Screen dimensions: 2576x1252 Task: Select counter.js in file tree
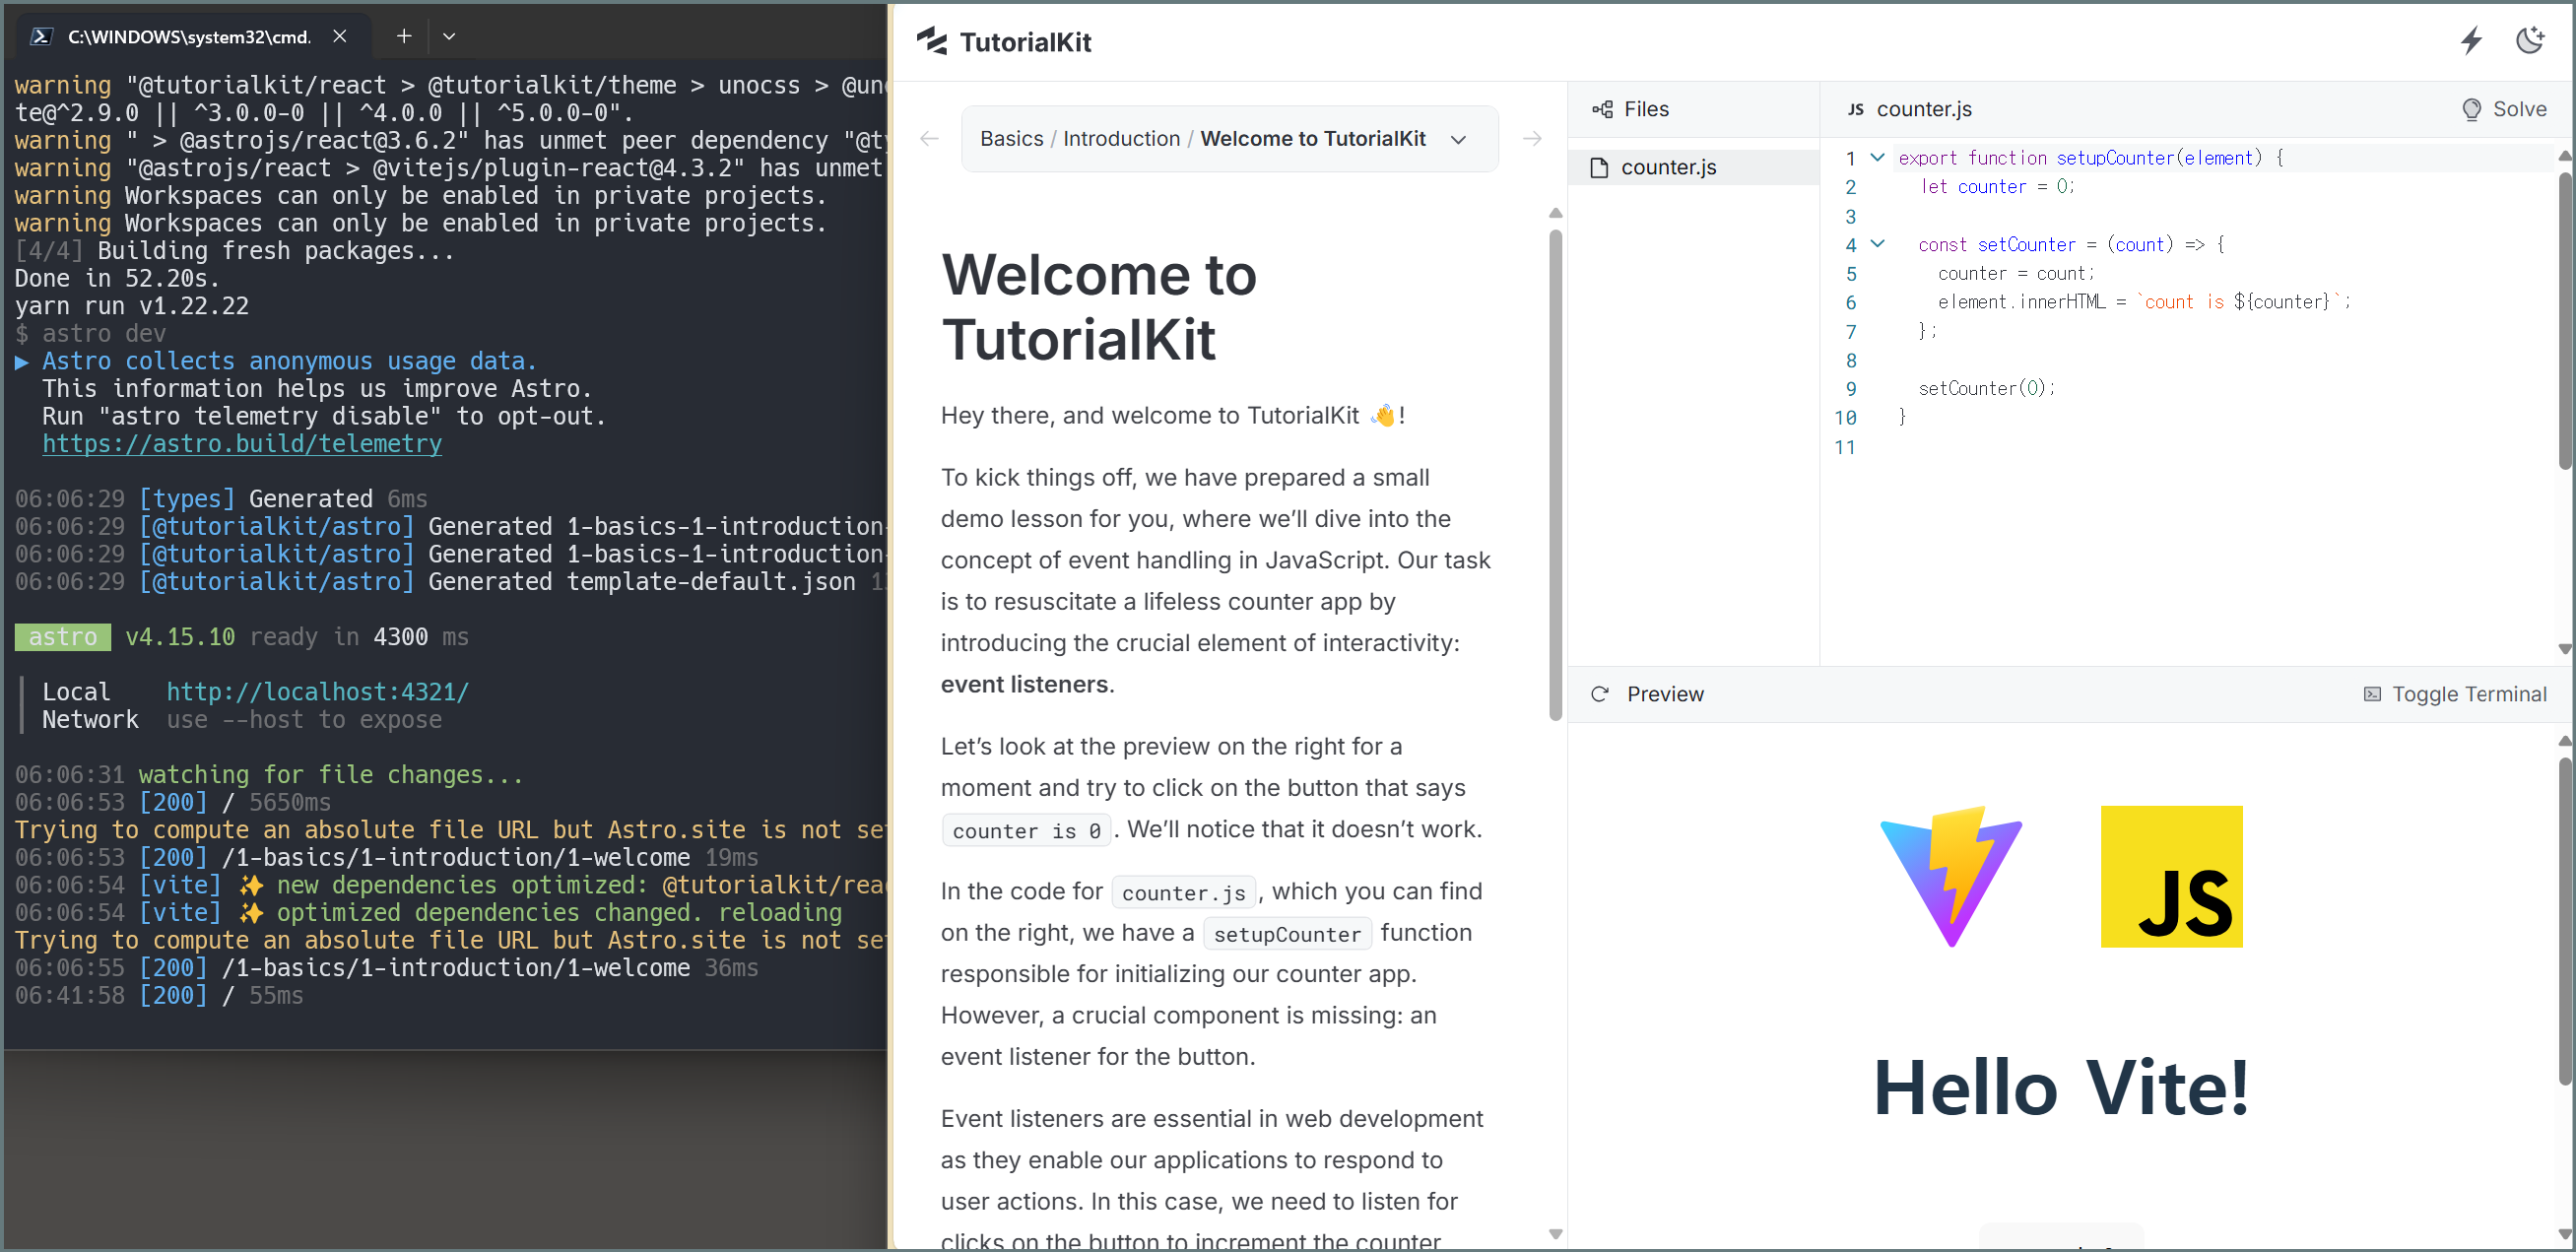pyautogui.click(x=1668, y=168)
